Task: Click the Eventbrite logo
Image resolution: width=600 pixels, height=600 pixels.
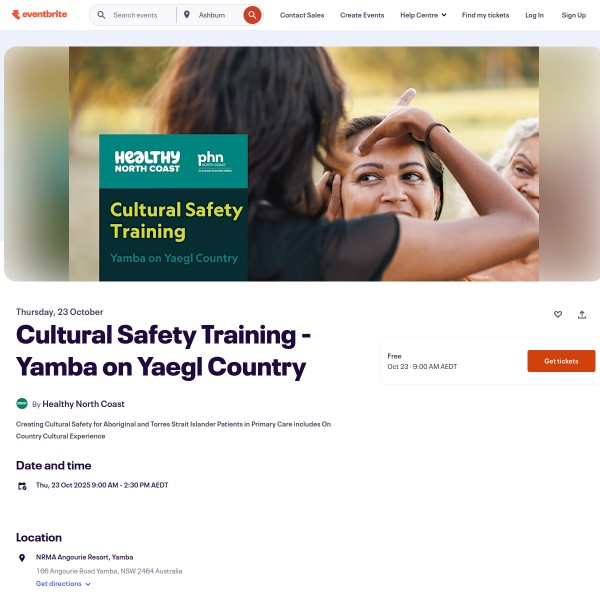Action: 39,15
